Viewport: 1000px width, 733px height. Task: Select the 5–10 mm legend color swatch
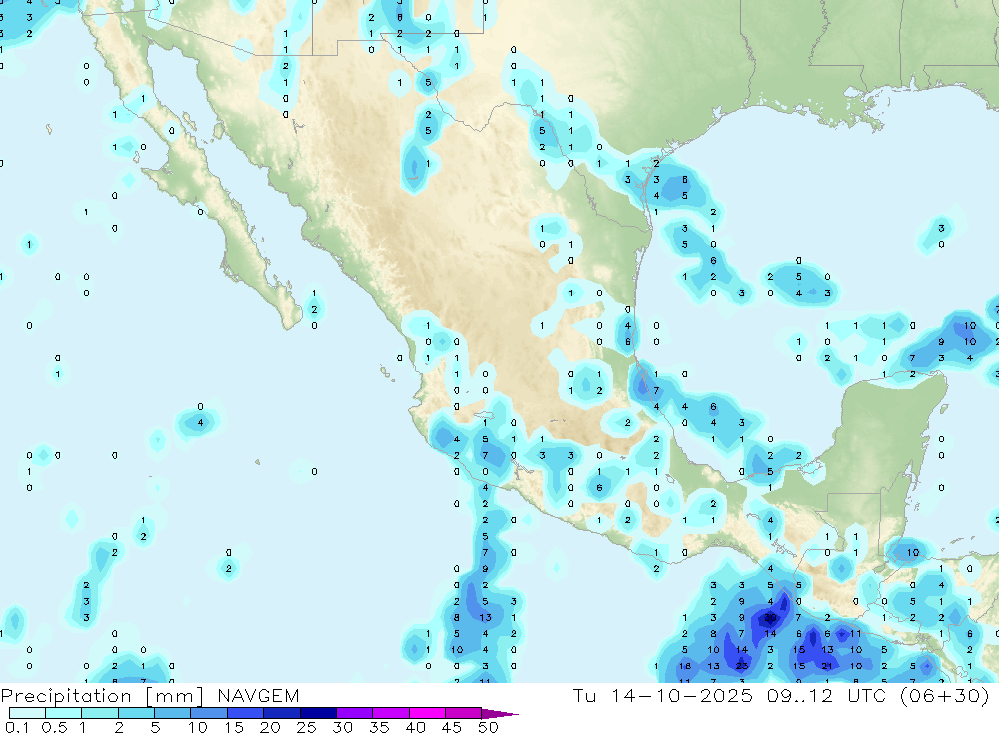click(173, 713)
